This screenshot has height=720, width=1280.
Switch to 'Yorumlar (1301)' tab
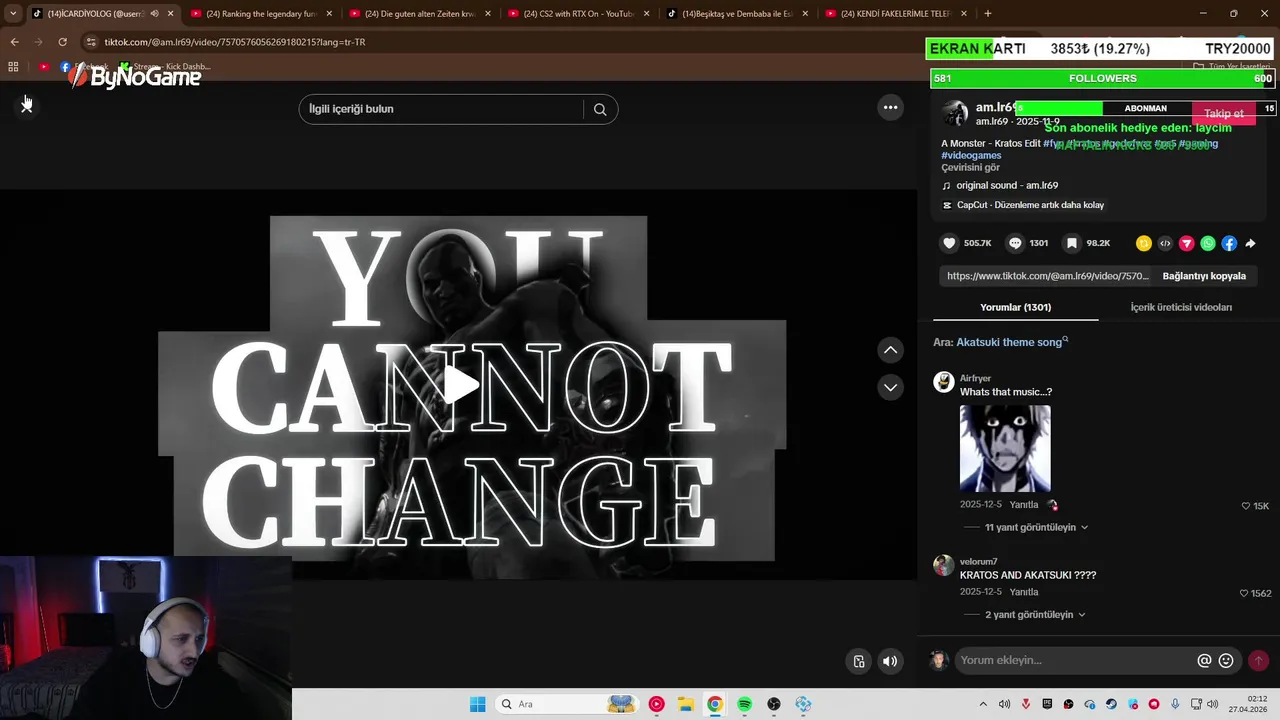[x=1015, y=307]
